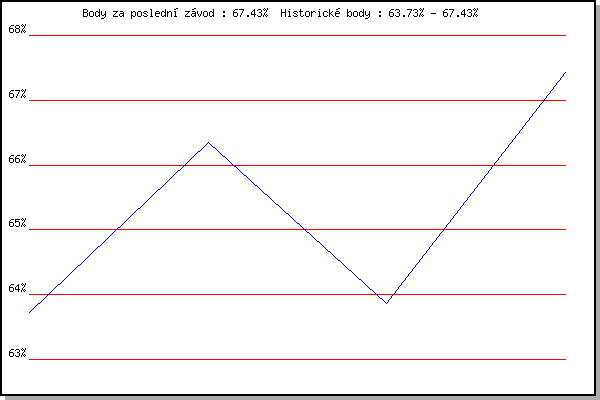Select the 68% y-axis label
The width and height of the screenshot is (600, 400).
tap(17, 30)
